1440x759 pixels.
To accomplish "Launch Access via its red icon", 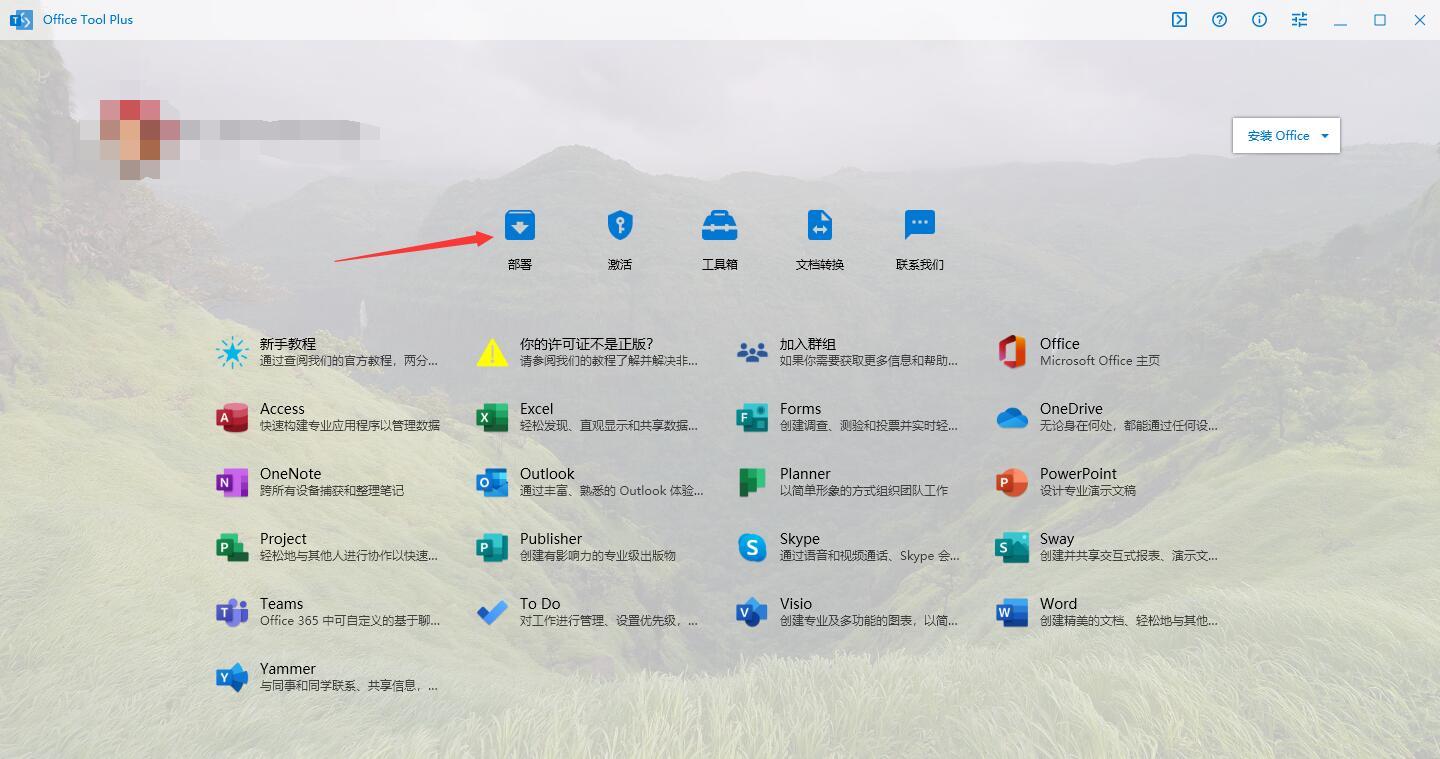I will point(232,417).
